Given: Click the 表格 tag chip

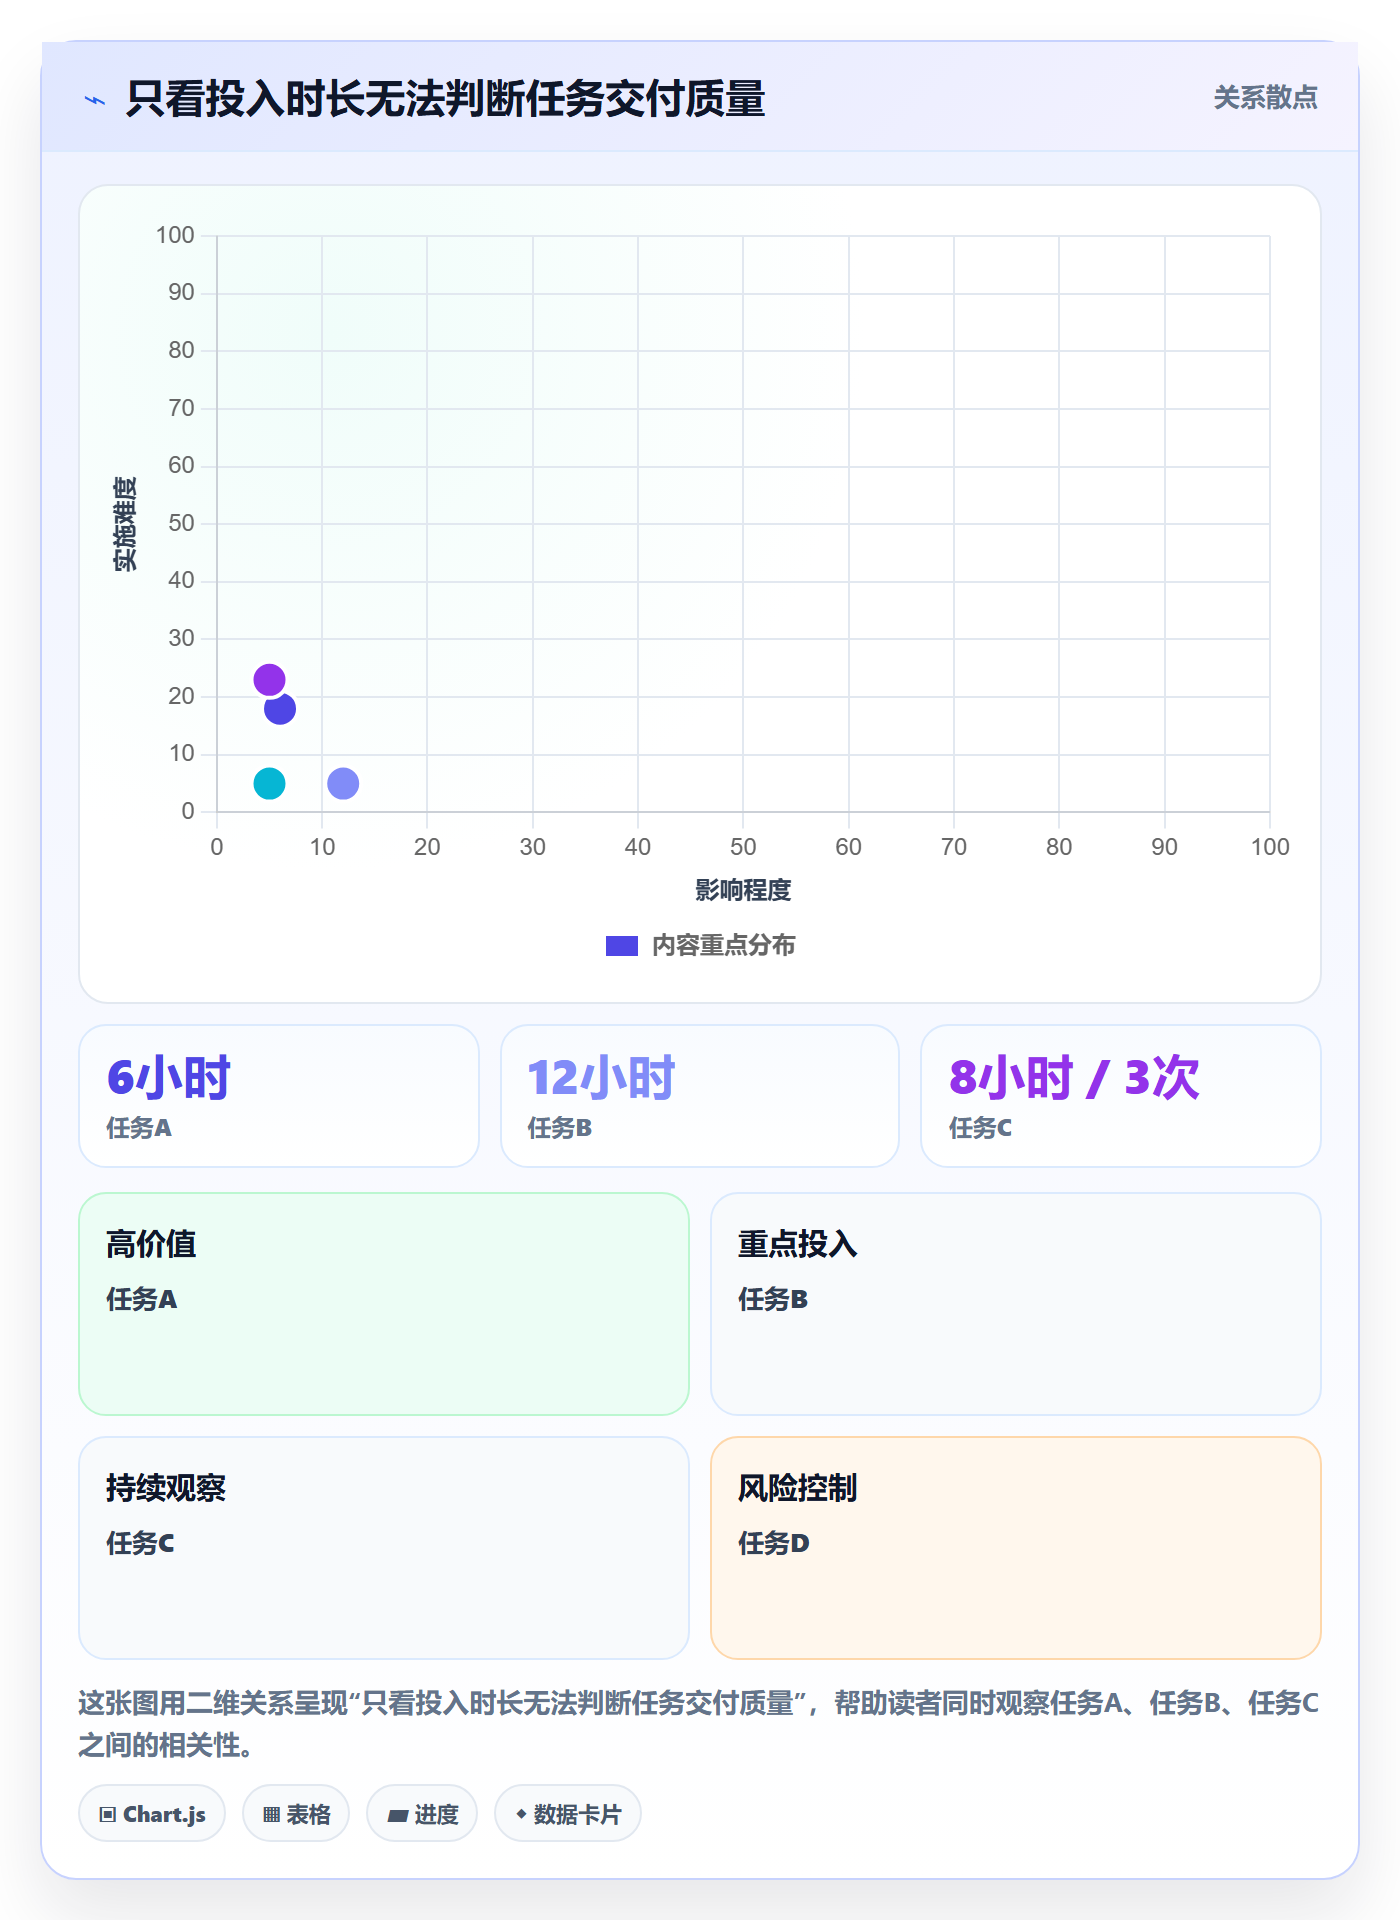Looking at the screenshot, I should 296,1813.
